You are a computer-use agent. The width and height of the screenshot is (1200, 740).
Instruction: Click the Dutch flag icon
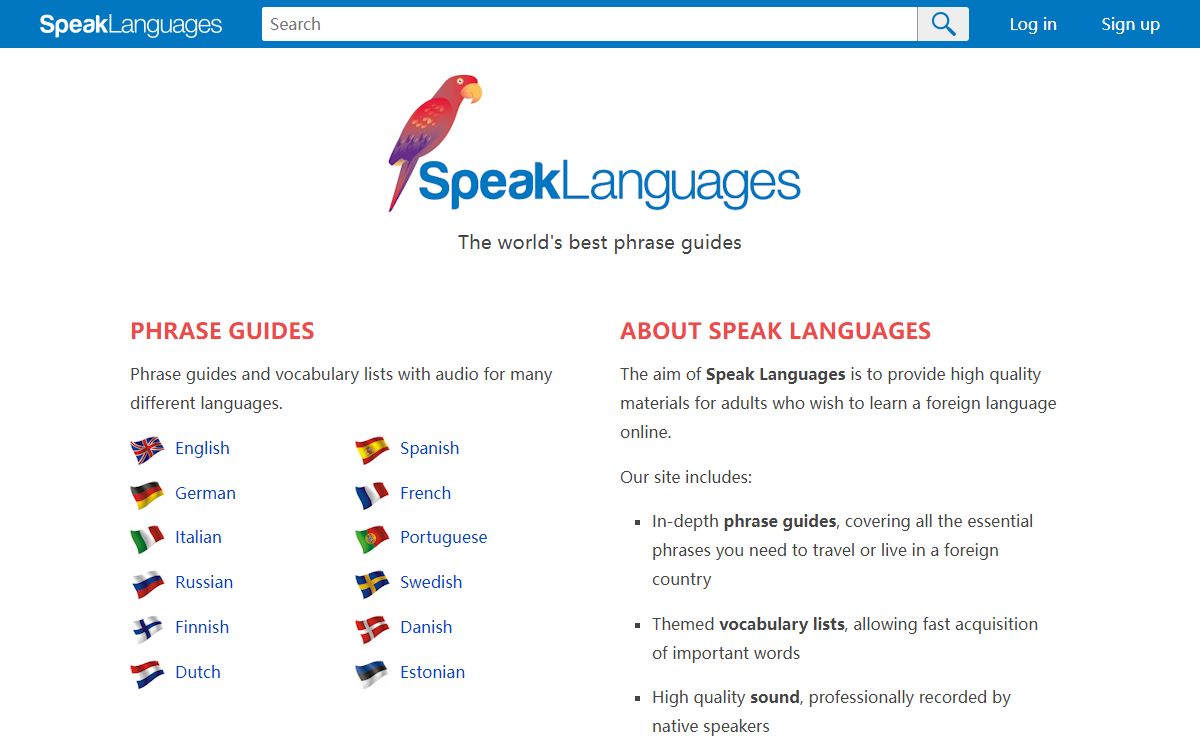click(x=147, y=673)
